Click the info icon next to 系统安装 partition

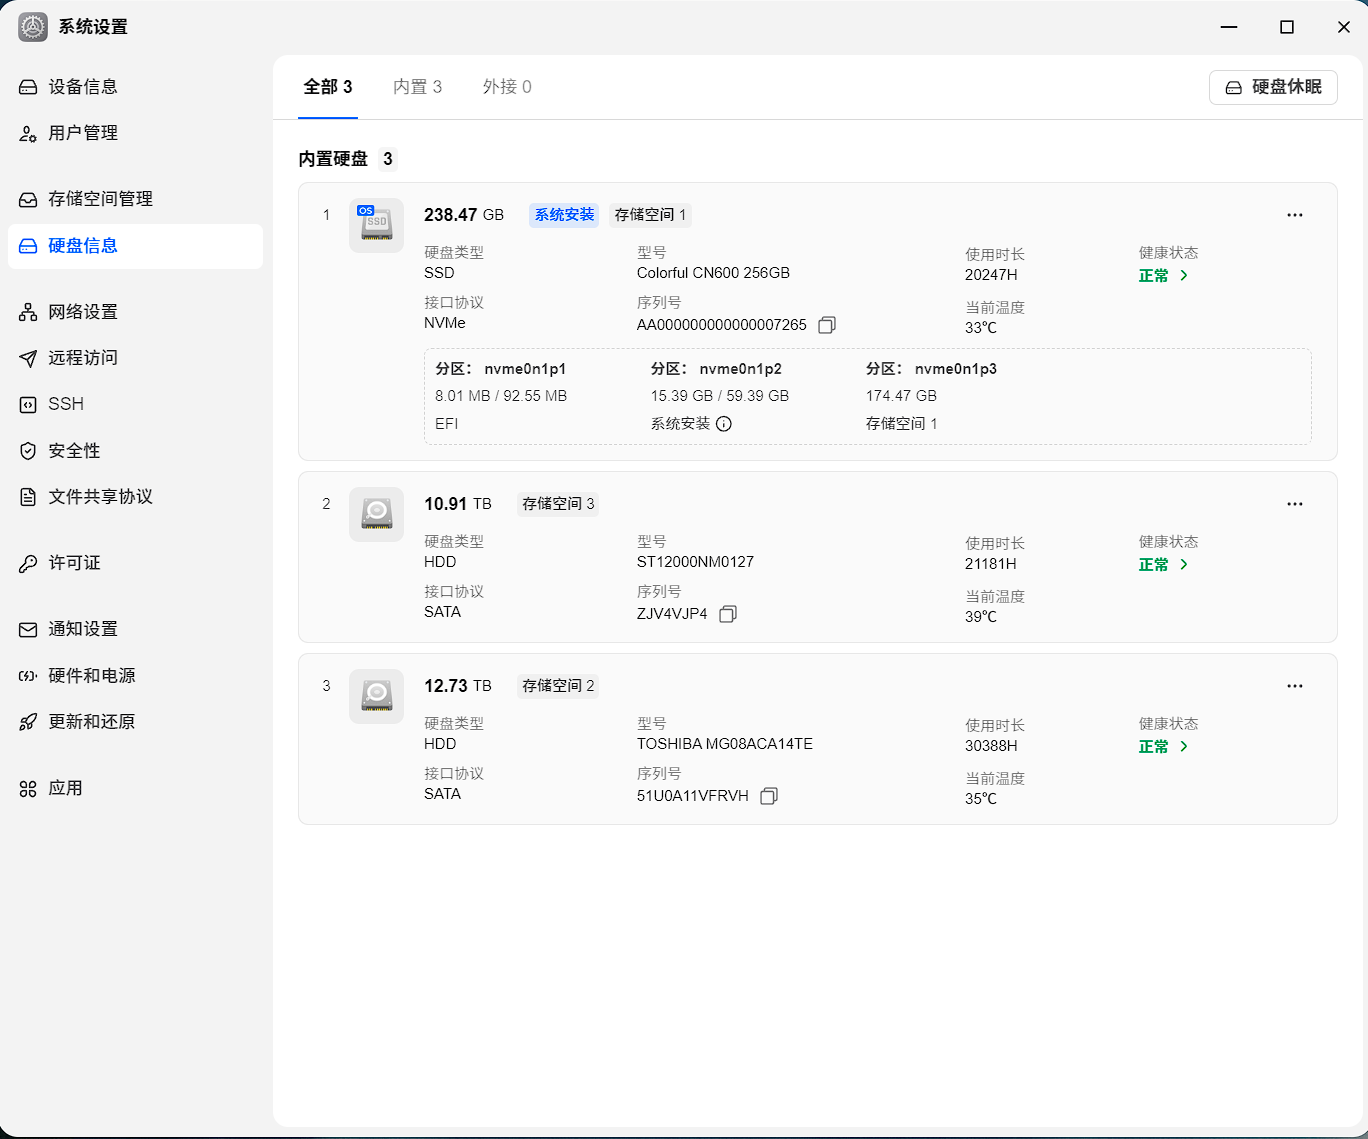point(724,424)
